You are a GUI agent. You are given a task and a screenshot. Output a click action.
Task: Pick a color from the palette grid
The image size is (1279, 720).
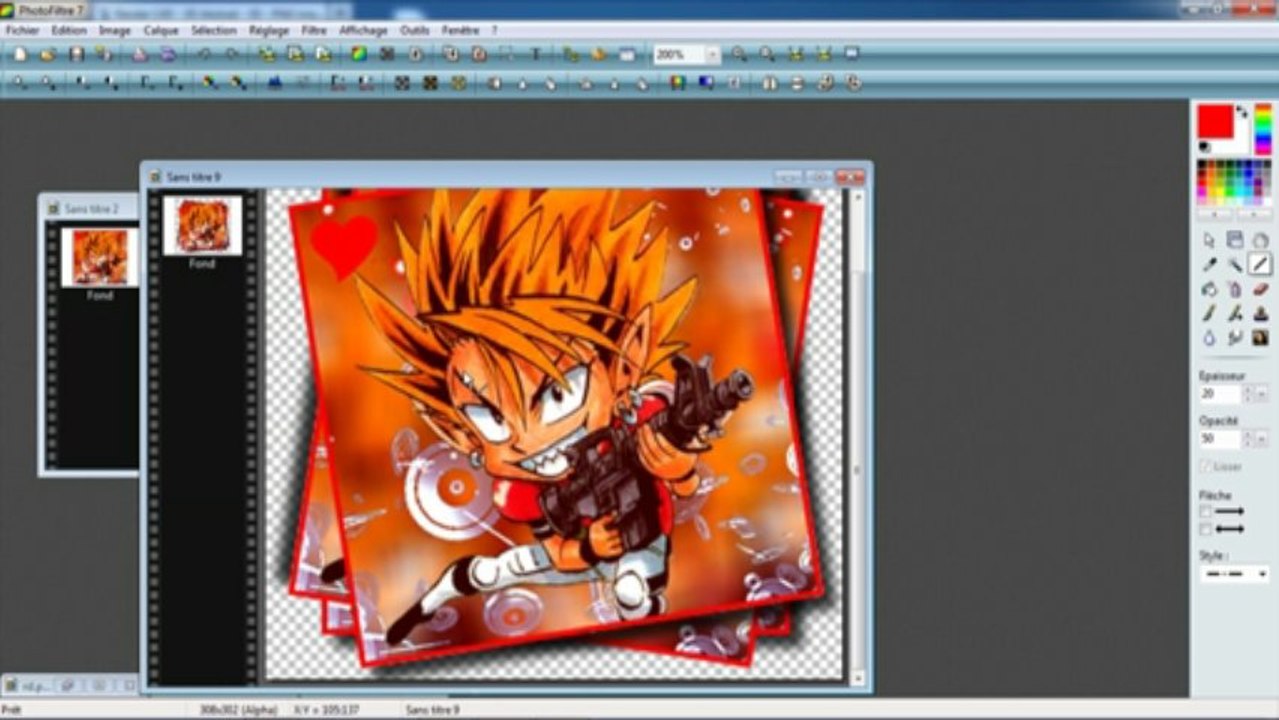click(x=1234, y=182)
